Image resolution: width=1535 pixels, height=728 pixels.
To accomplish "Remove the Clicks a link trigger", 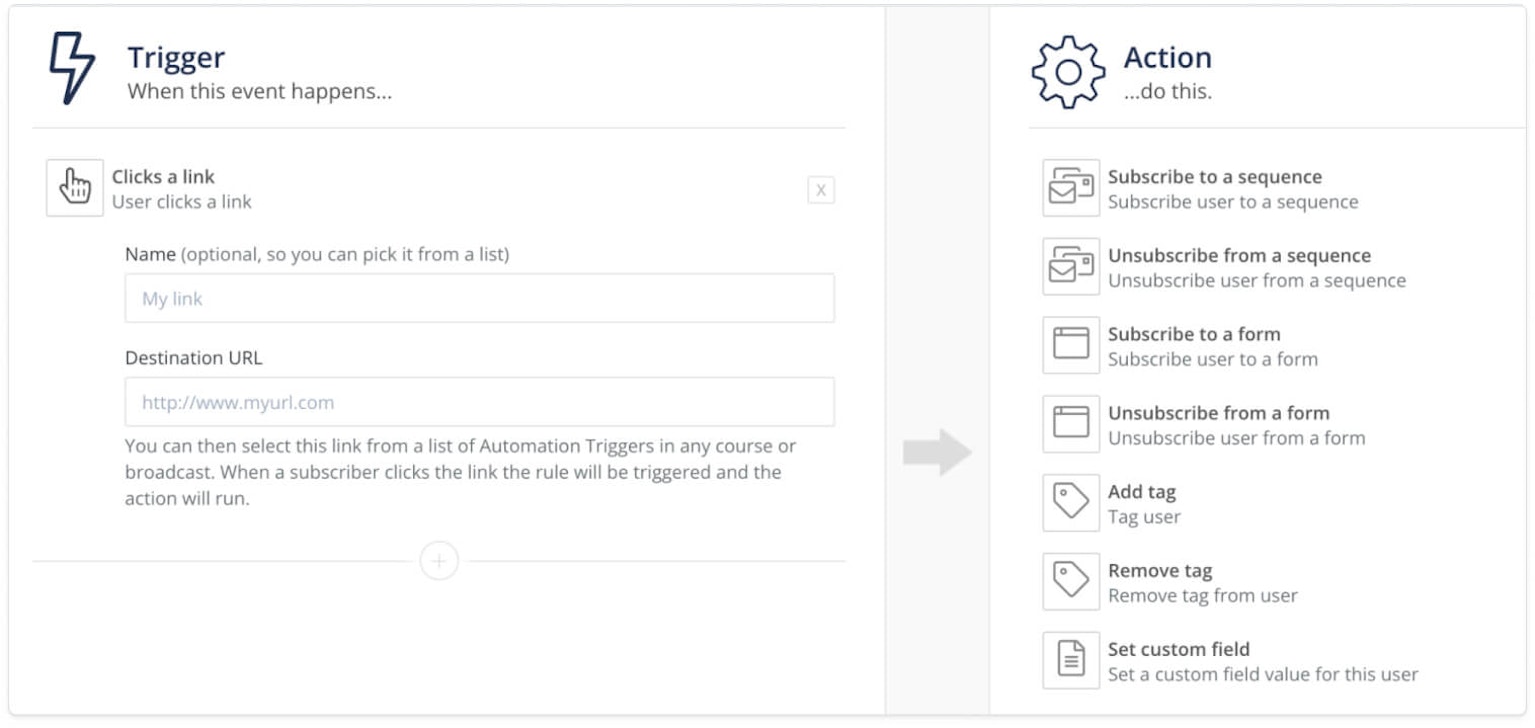I will 820,190.
